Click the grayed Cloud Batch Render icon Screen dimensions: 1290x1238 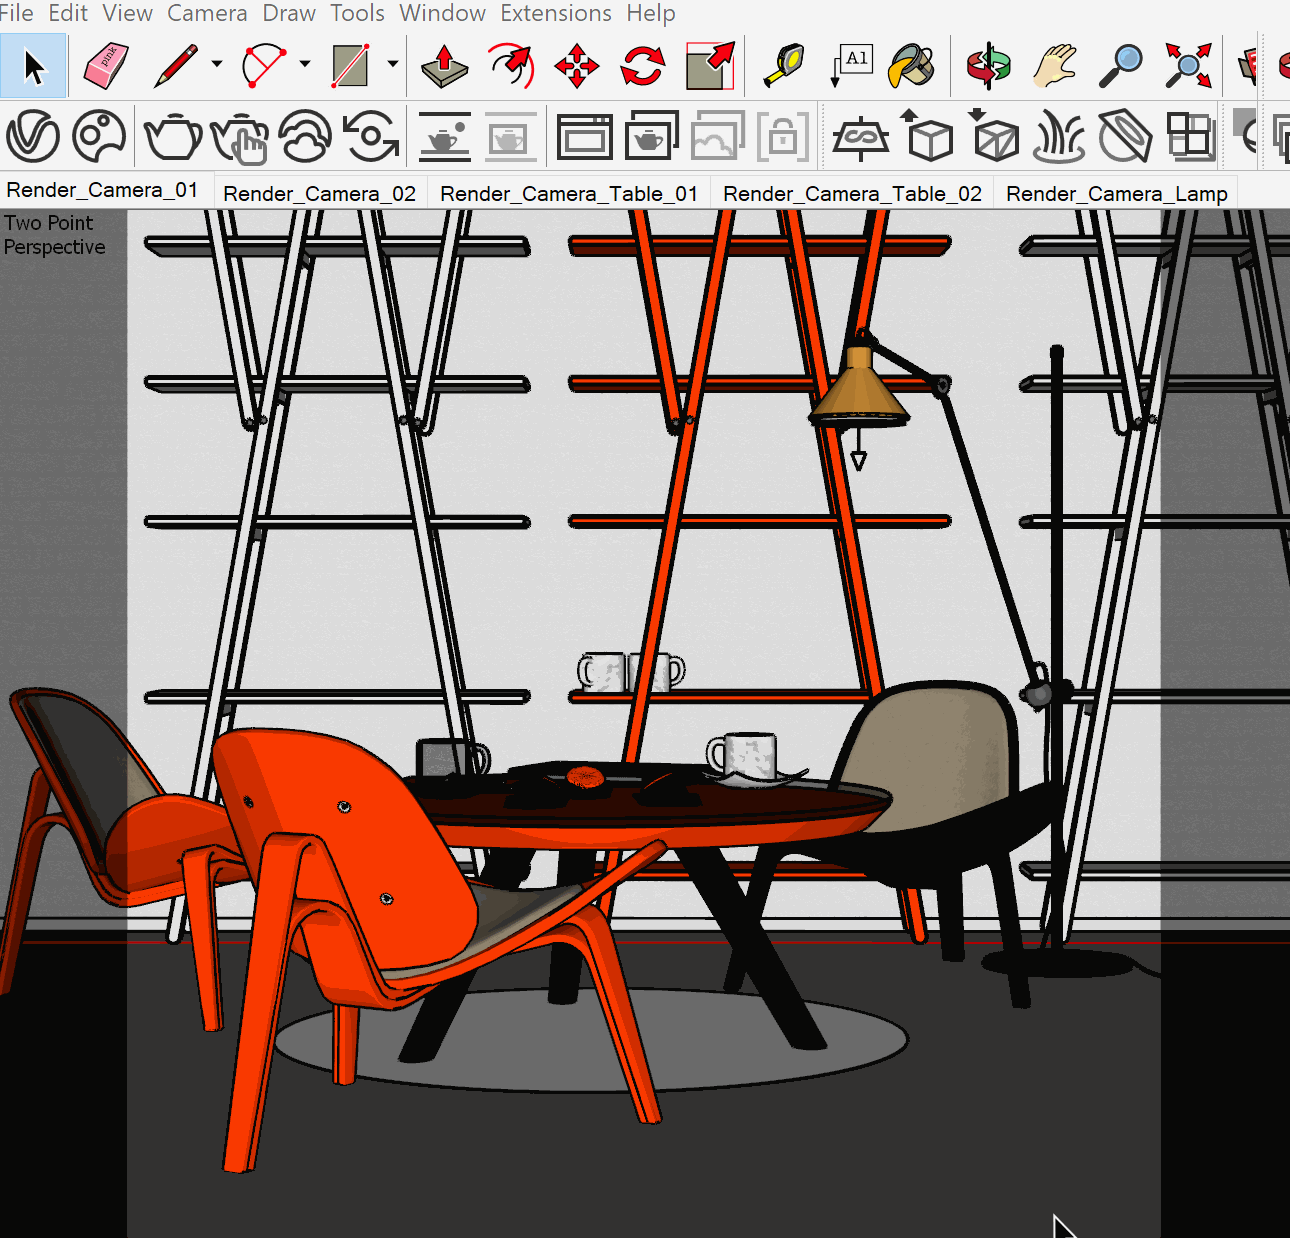pos(718,136)
